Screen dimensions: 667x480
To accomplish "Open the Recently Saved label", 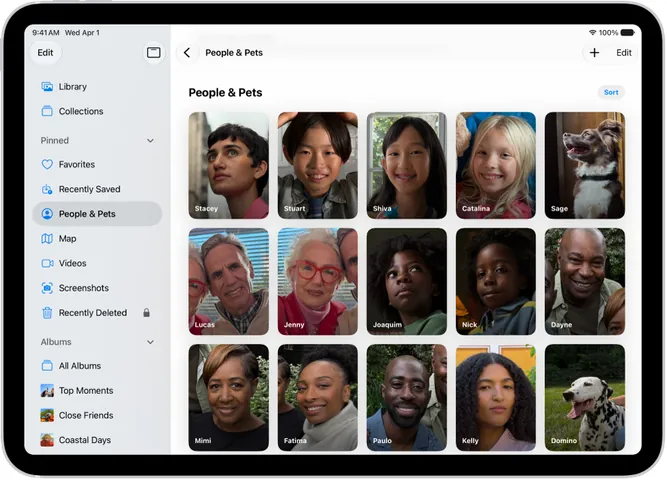I will coord(89,189).
